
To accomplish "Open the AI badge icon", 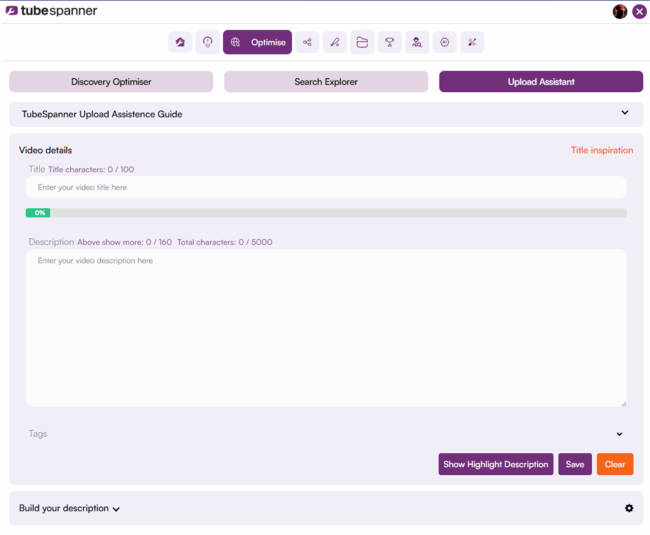I will pos(445,42).
